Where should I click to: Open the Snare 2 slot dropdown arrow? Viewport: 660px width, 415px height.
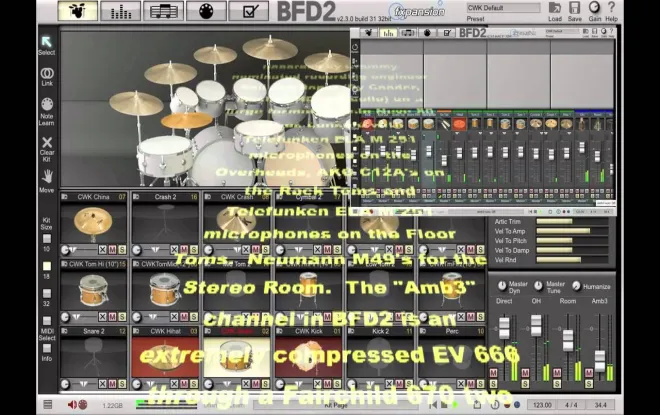pyautogui.click(x=84, y=384)
